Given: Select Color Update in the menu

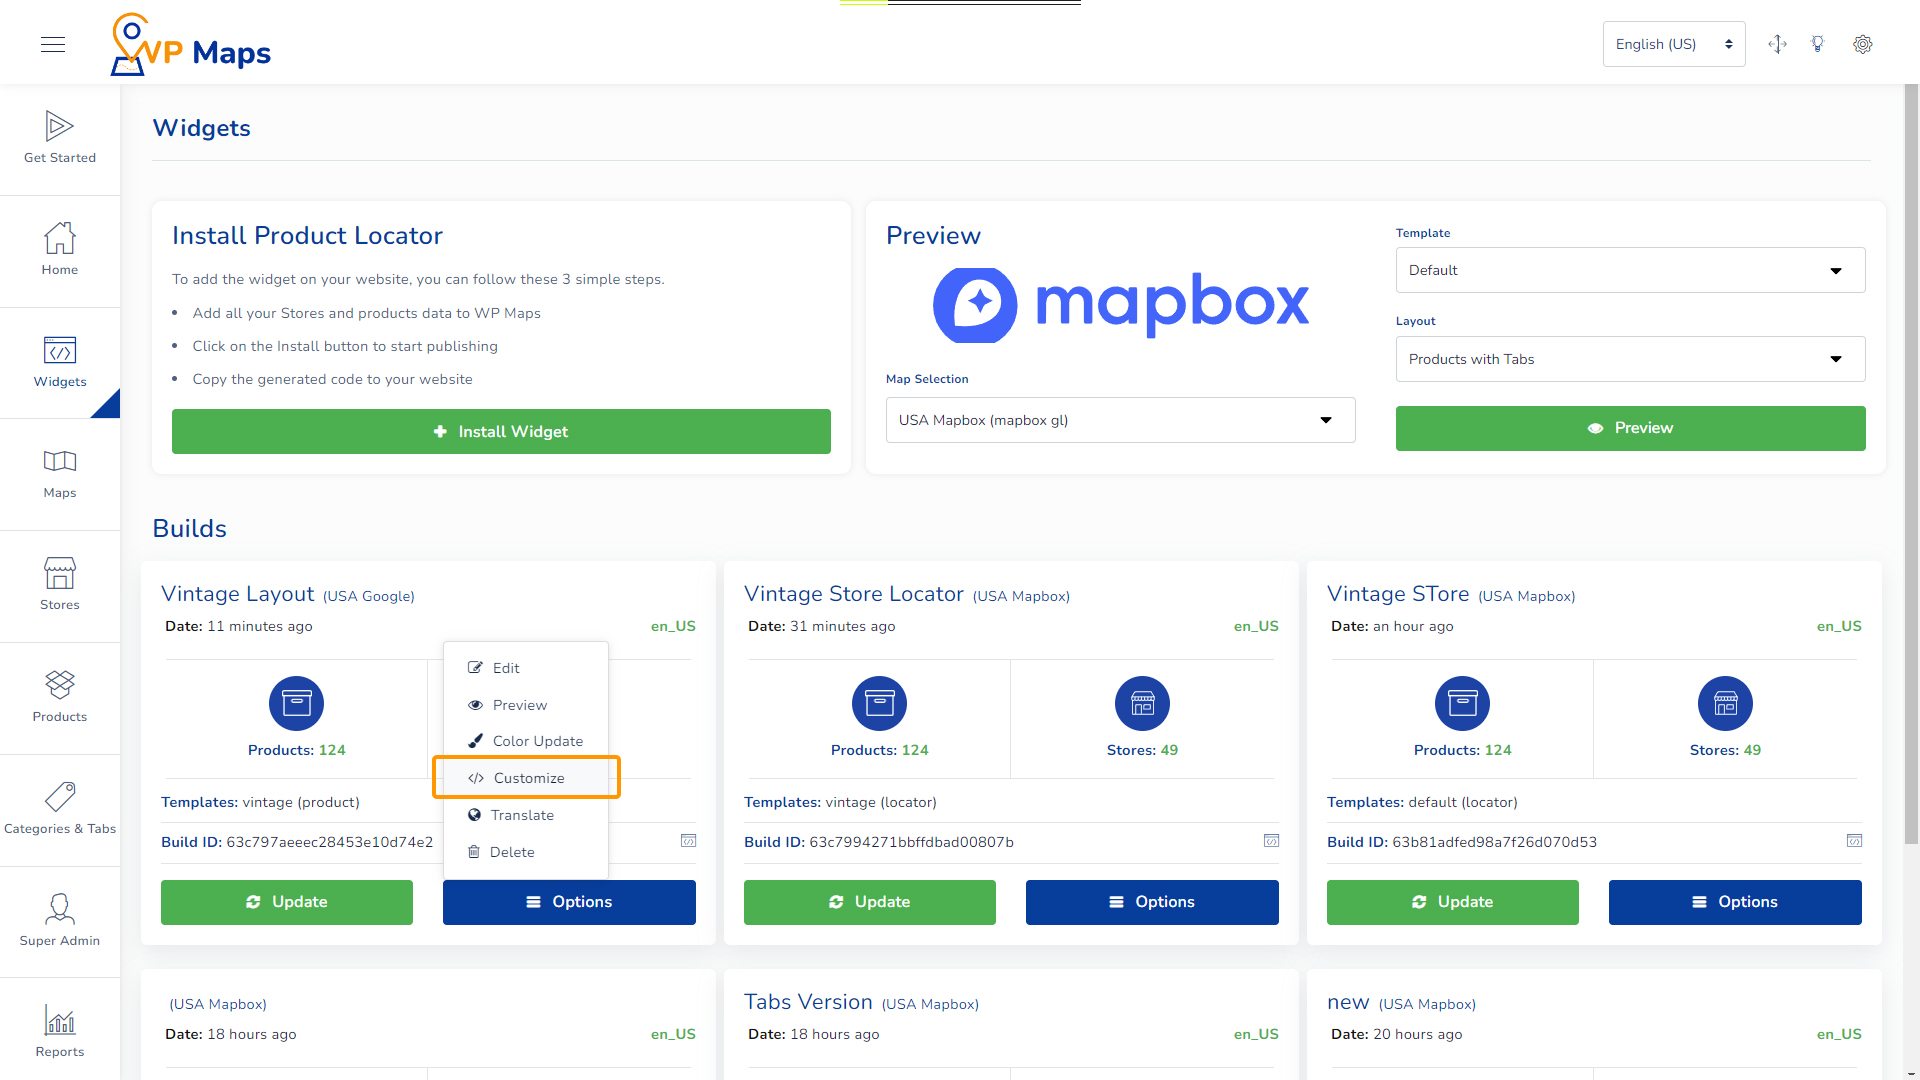Looking at the screenshot, I should pyautogui.click(x=537, y=741).
